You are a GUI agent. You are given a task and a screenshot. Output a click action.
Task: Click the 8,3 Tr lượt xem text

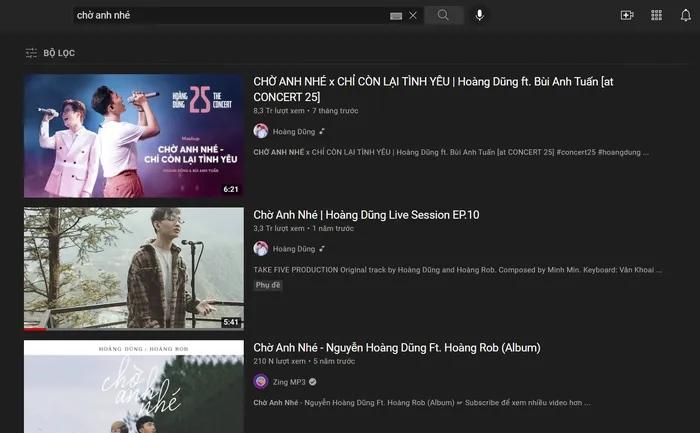pyautogui.click(x=279, y=111)
